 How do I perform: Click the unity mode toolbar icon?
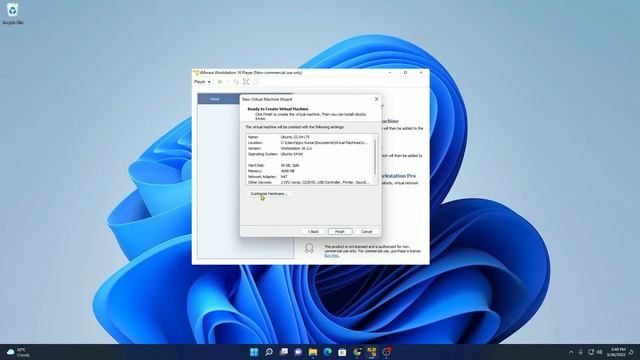(256, 82)
